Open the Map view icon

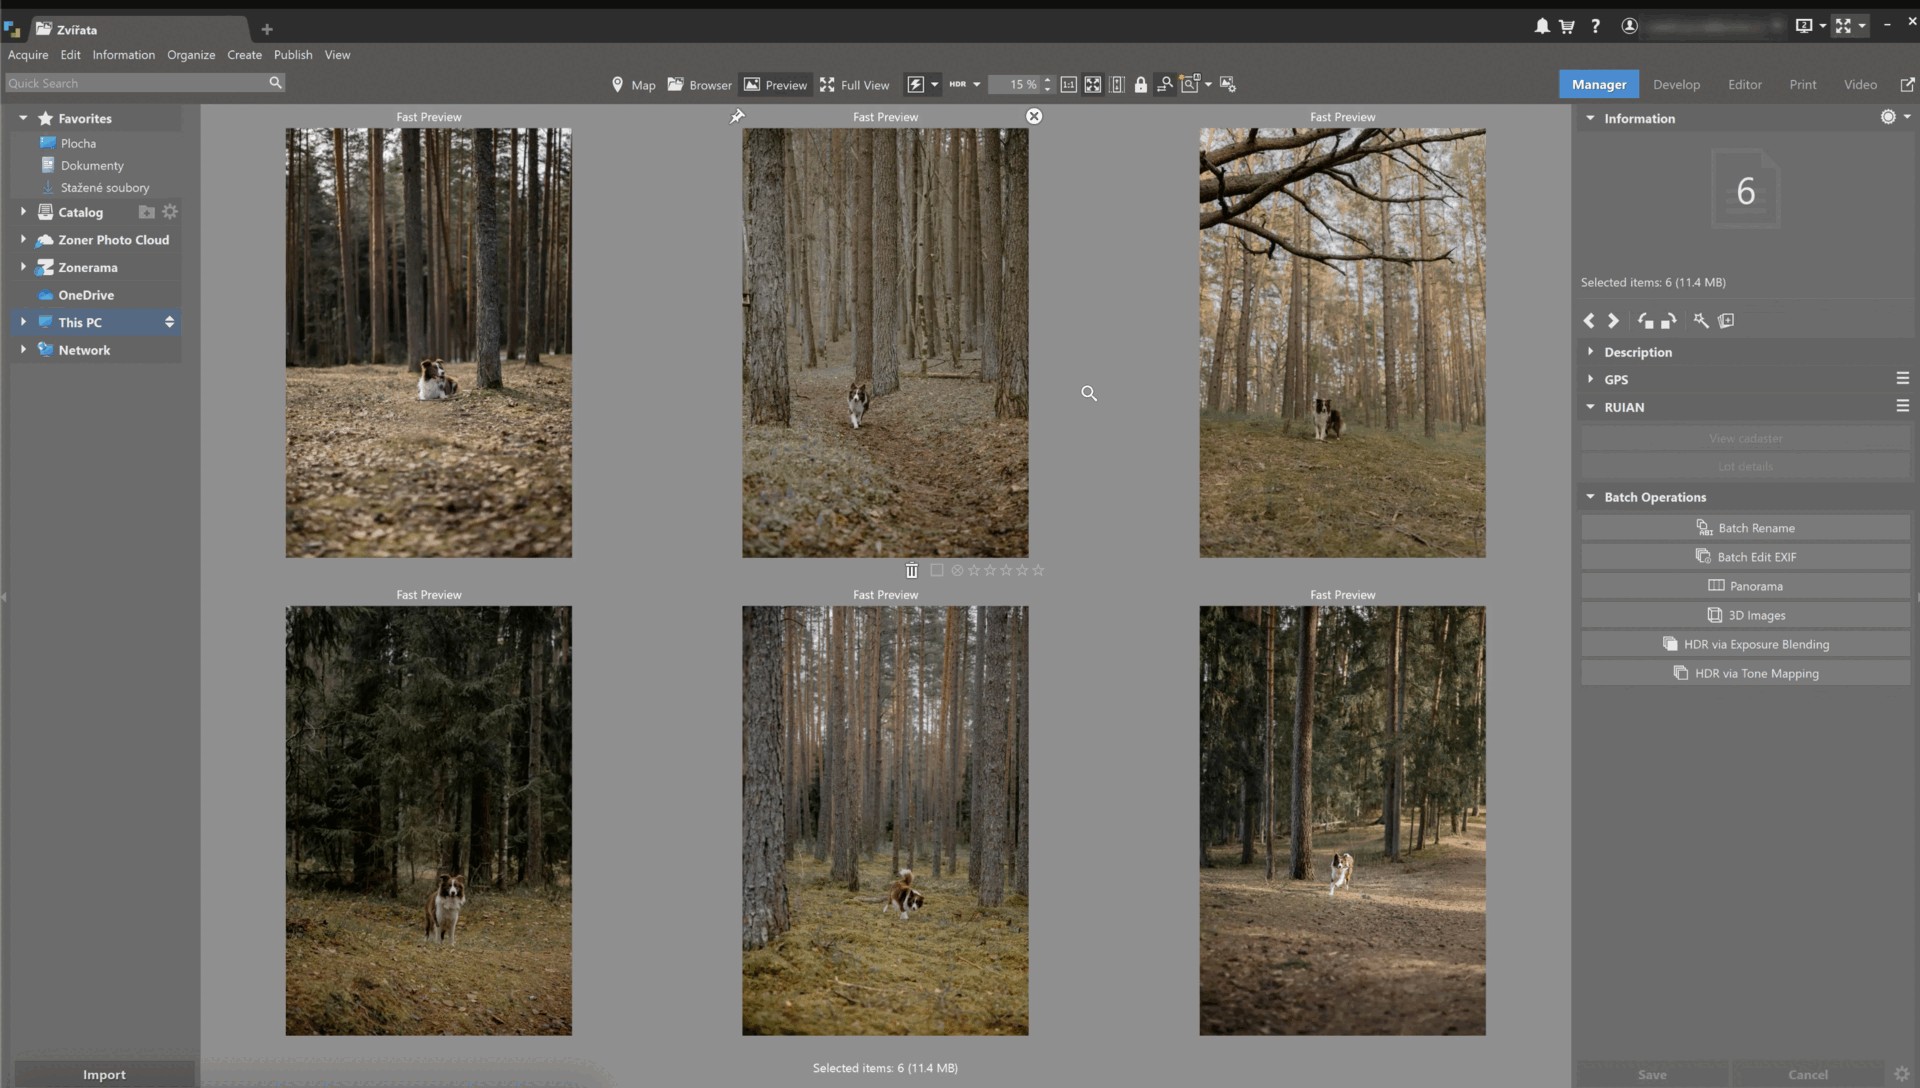pos(617,85)
